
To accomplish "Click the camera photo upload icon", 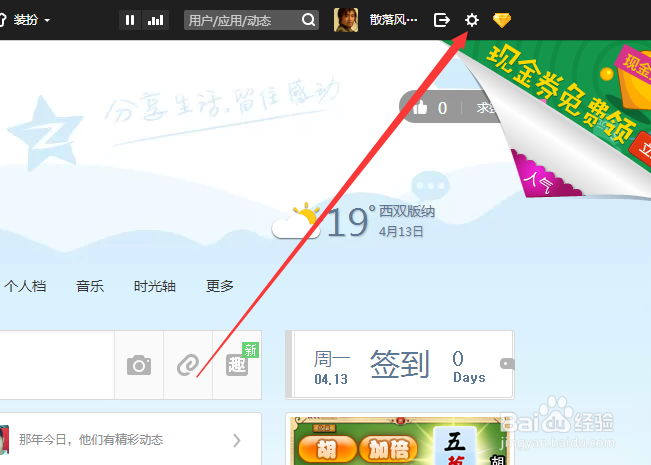I will (139, 365).
